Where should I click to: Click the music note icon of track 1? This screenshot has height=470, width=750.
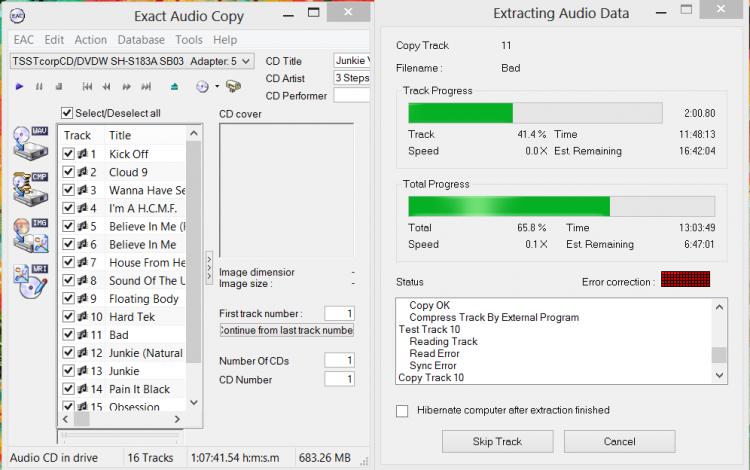tap(83, 154)
